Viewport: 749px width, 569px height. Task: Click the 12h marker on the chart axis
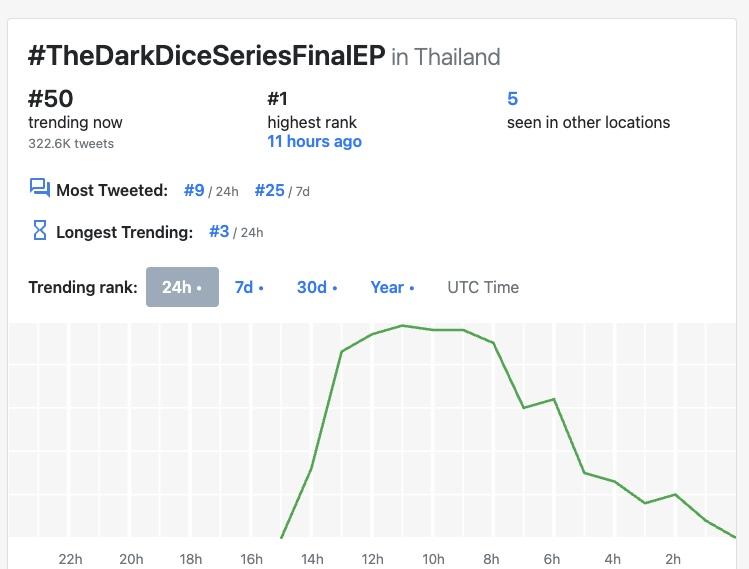[x=372, y=559]
